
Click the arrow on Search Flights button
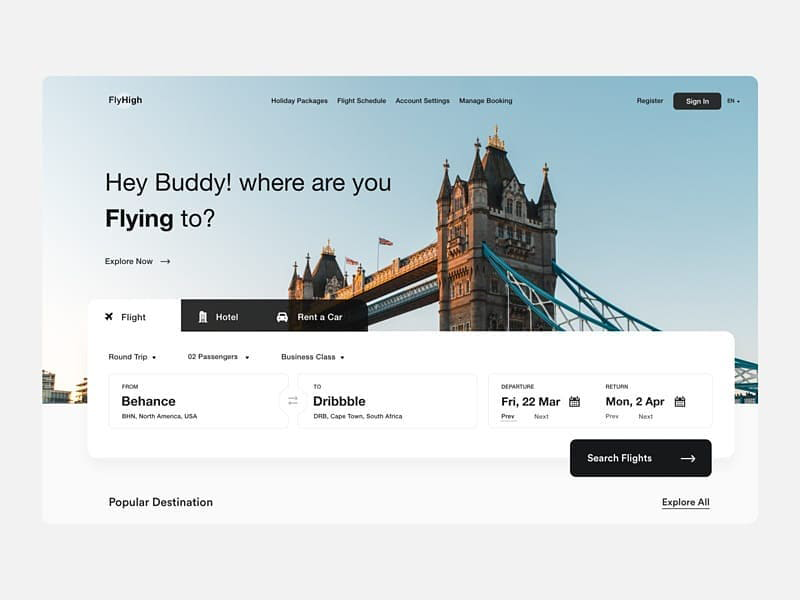pos(688,459)
